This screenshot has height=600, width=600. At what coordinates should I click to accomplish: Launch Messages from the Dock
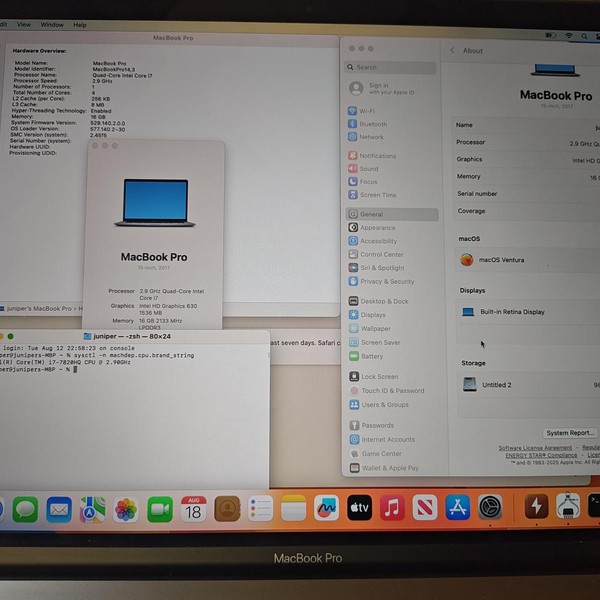coord(25,509)
